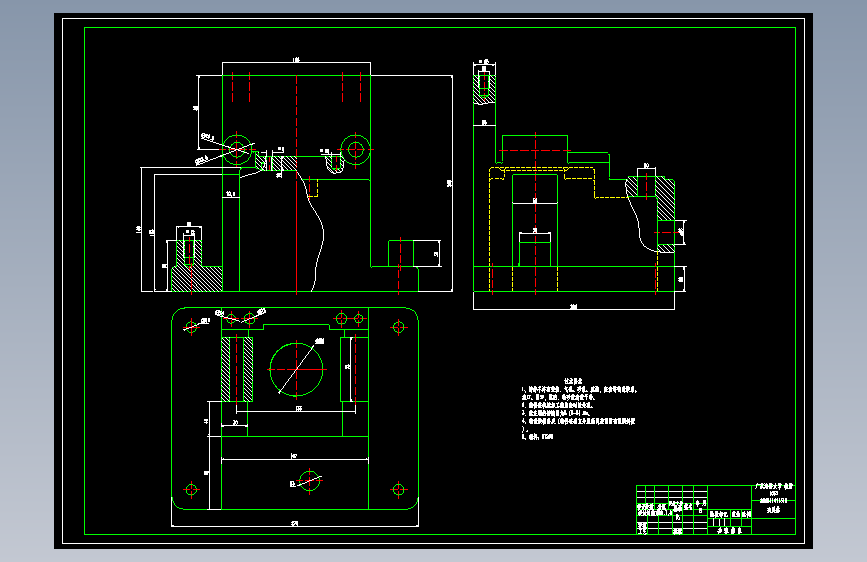Screen dimensions: 867x562
Task: Click the left concentric circle in front view
Action: click(237, 149)
